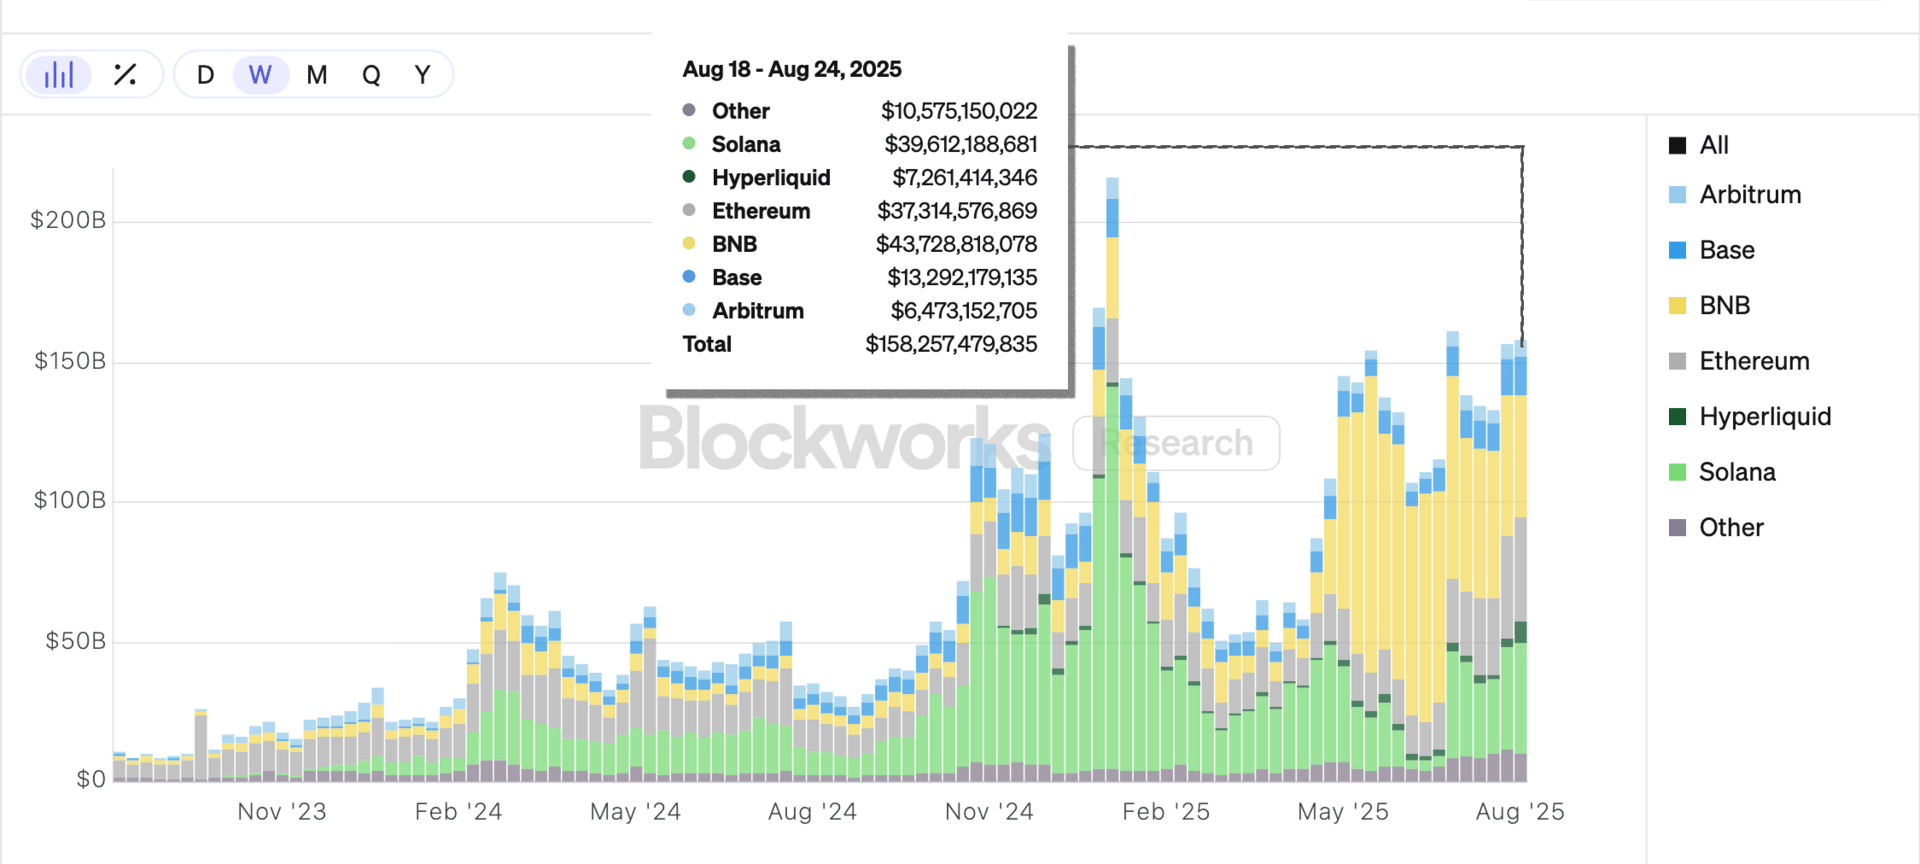Hide the Arbitrum series via its label
This screenshot has height=864, width=1920.
tap(1750, 195)
